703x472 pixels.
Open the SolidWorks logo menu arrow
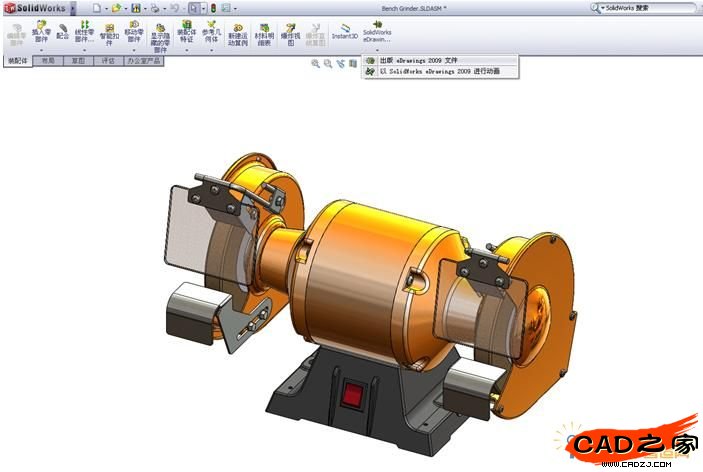pyautogui.click(x=73, y=7)
